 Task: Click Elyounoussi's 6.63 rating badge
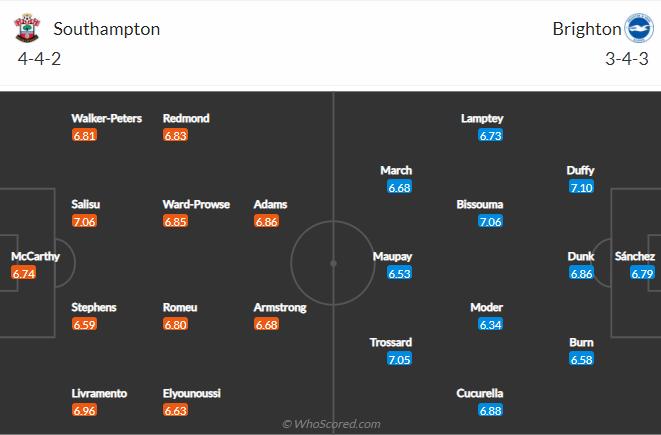coord(175,410)
